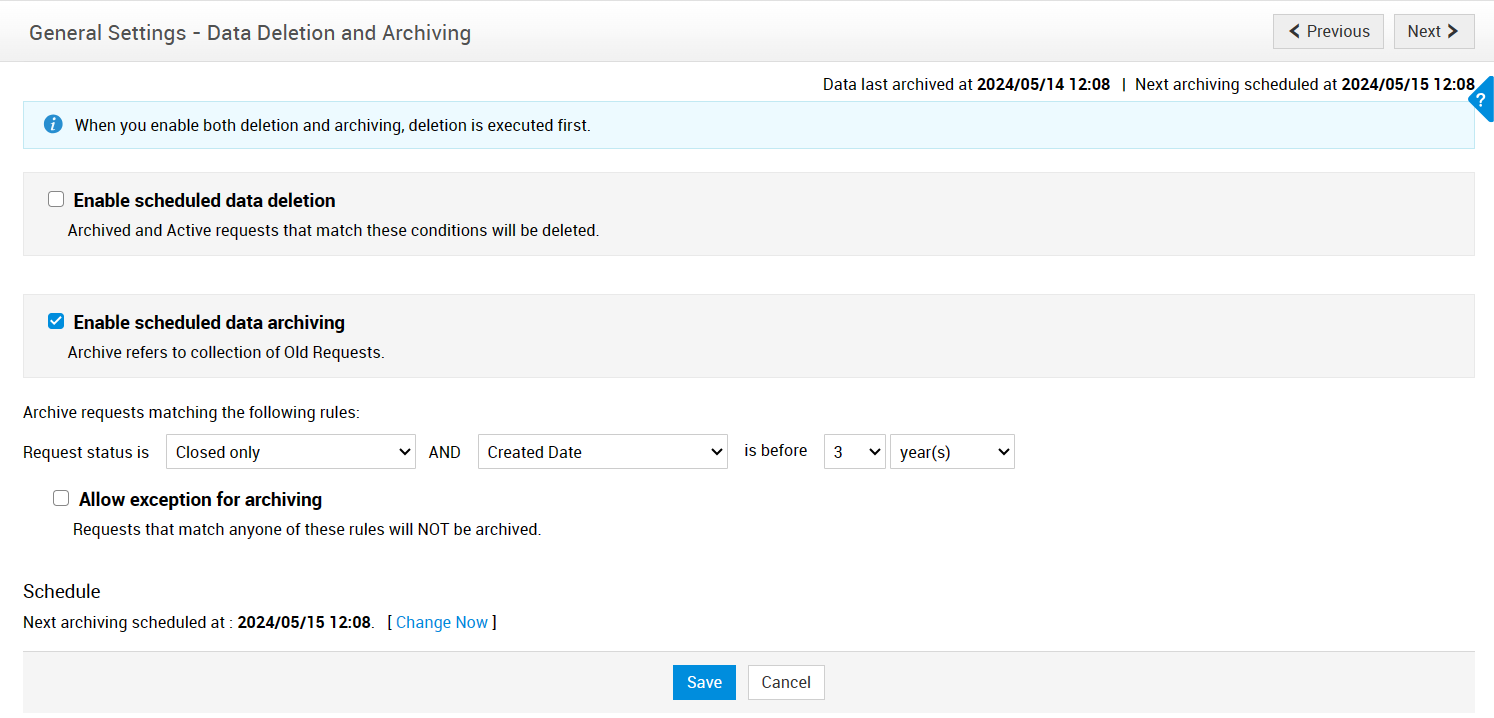Open the Request status 'Closed only' dropdown
Screen dimensions: 1494x718
coord(290,452)
